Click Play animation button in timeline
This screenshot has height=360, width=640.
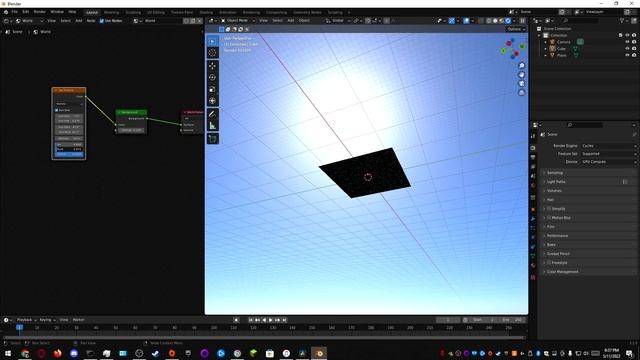(x=271, y=320)
